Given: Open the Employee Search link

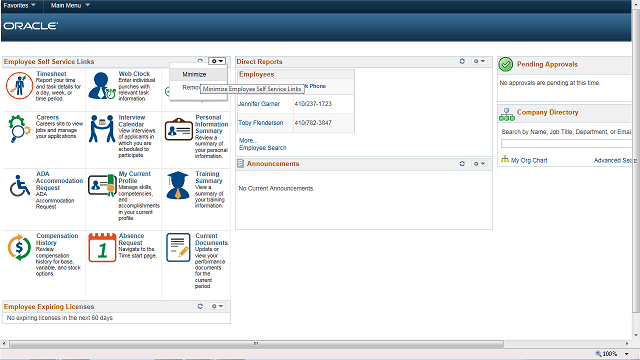Looking at the screenshot, I should coord(262,148).
